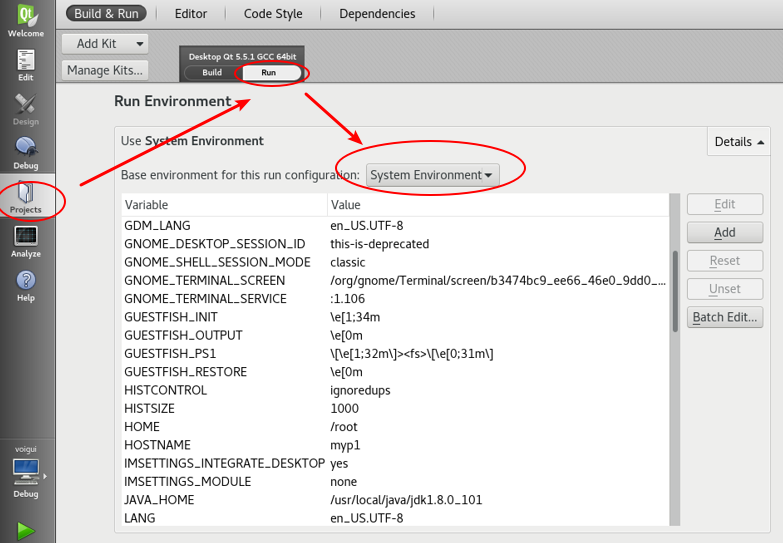Select GNOME_DESKTOP_SESSION_ID variable
Image resolution: width=783 pixels, height=543 pixels.
pos(395,244)
